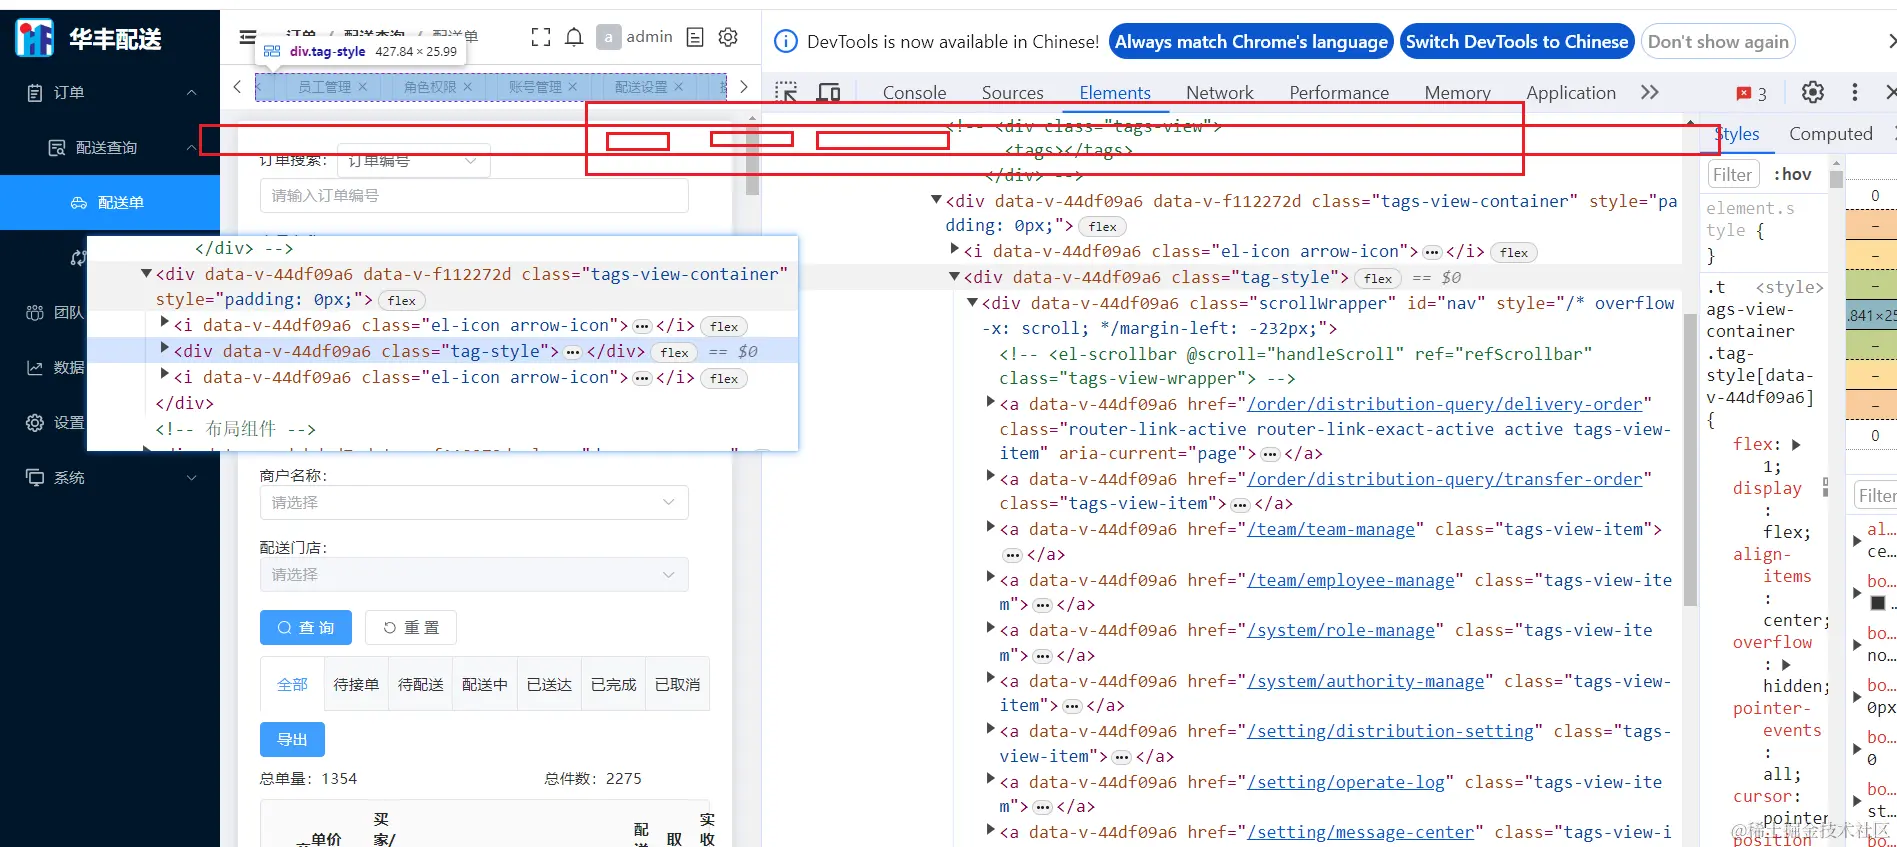Viewport: 1897px width, 847px height.
Task: Click Switch DevTools to Chinese button
Action: [1517, 41]
